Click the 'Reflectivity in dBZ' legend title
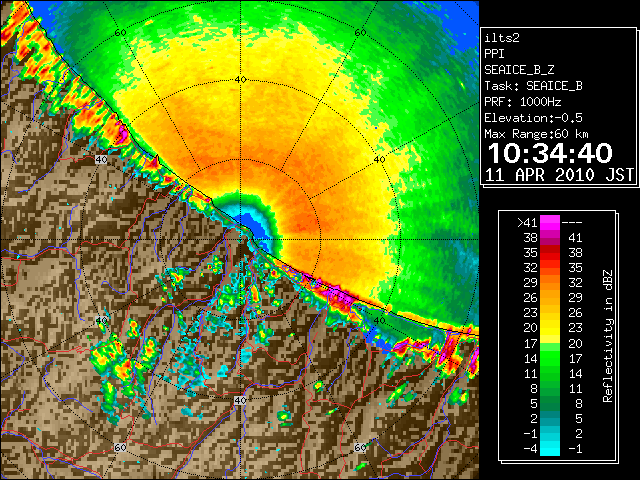Screen dimensions: 640x480 608,336
